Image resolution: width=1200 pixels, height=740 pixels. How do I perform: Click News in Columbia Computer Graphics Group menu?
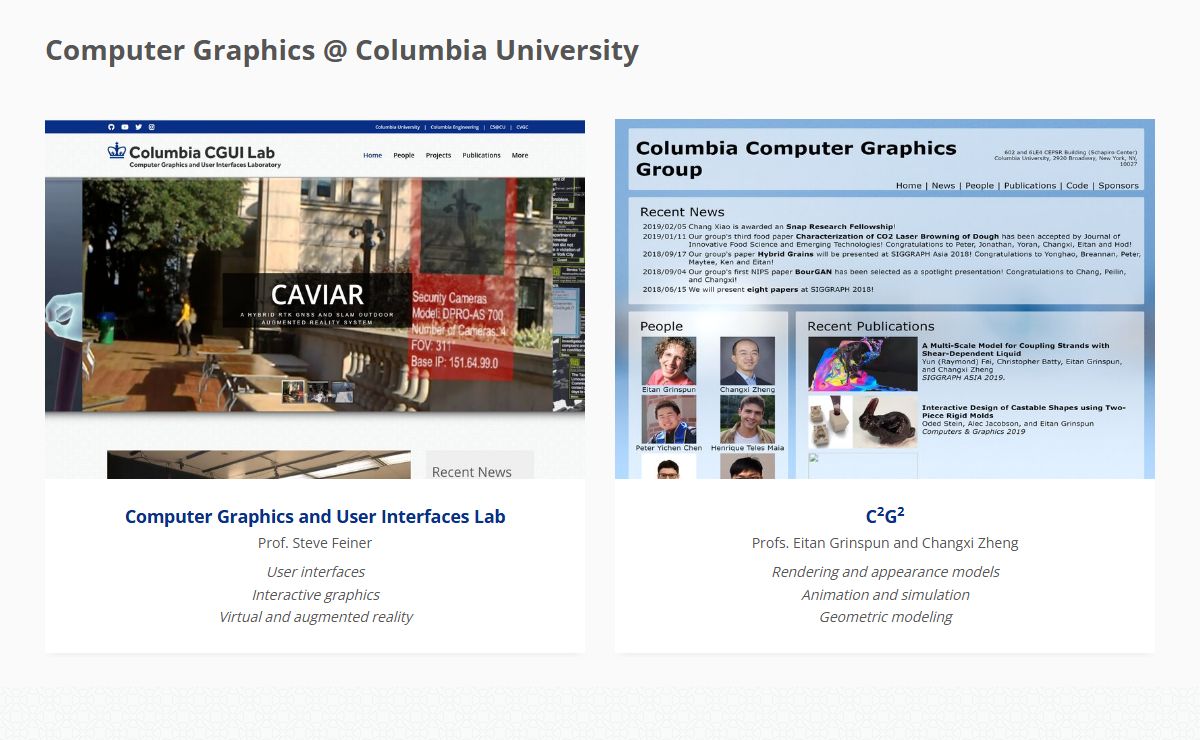(x=943, y=185)
